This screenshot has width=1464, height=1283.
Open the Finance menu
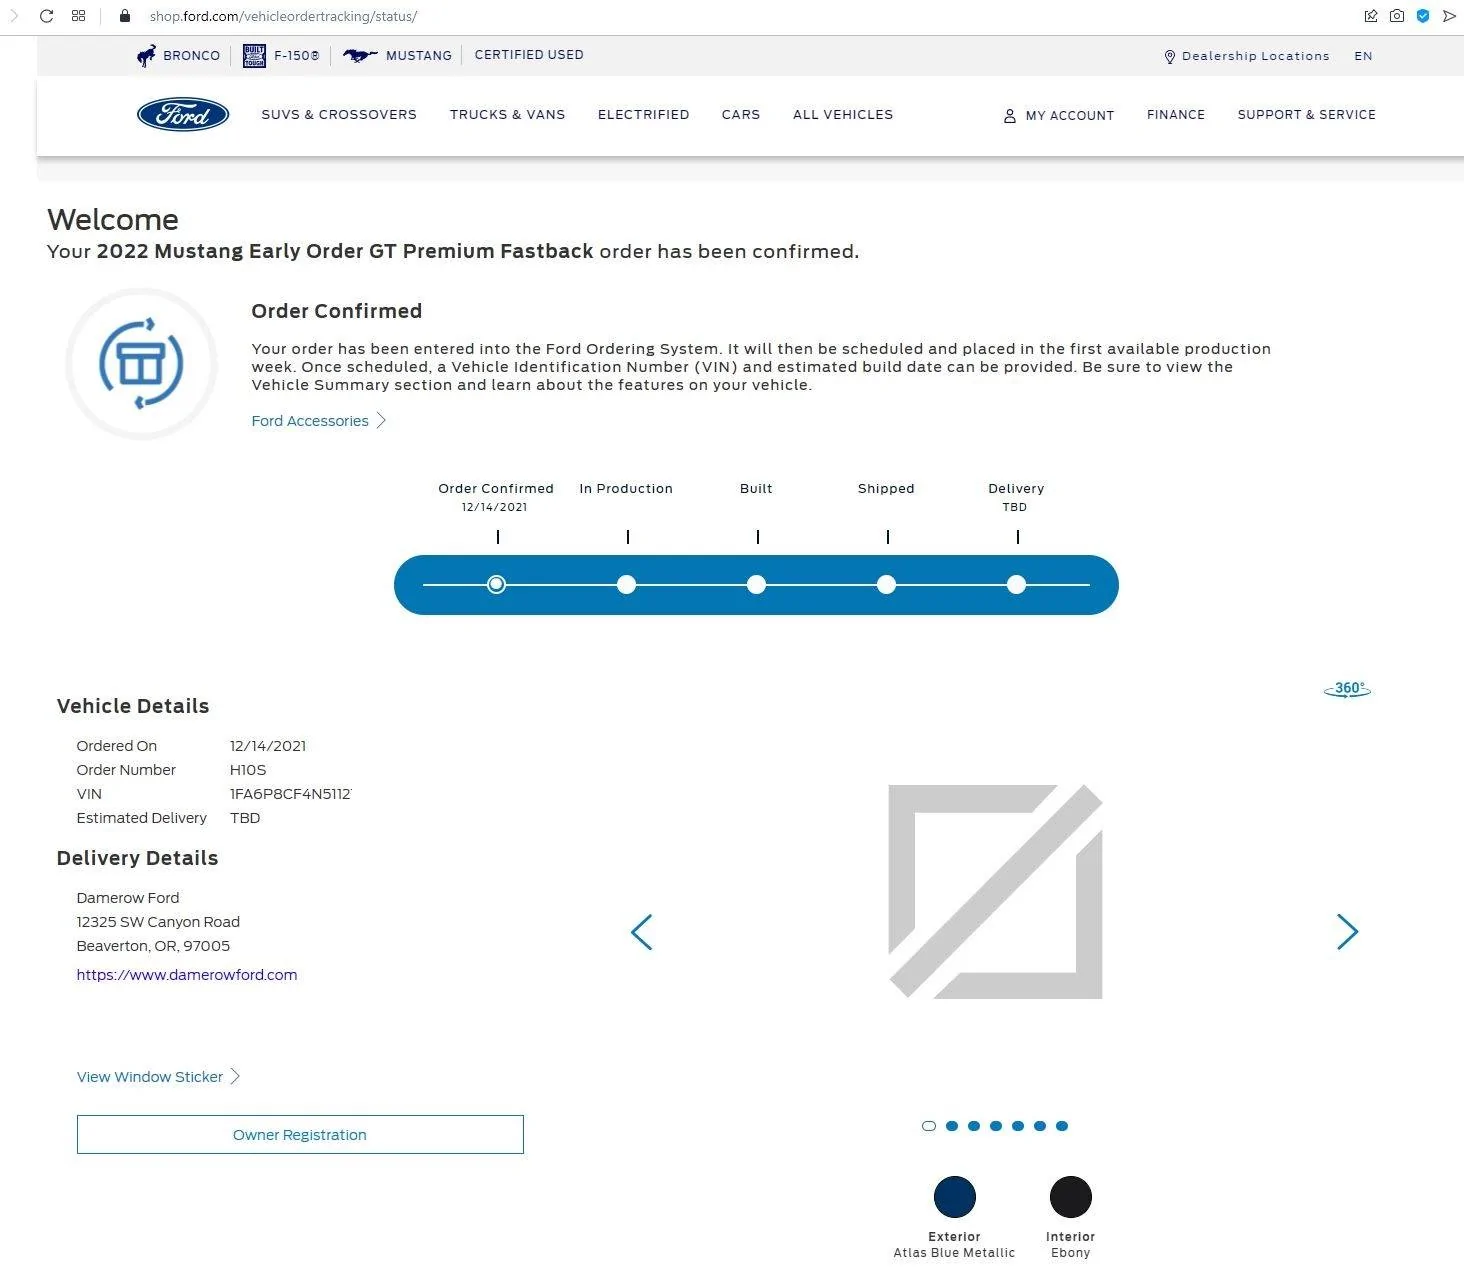[1176, 115]
